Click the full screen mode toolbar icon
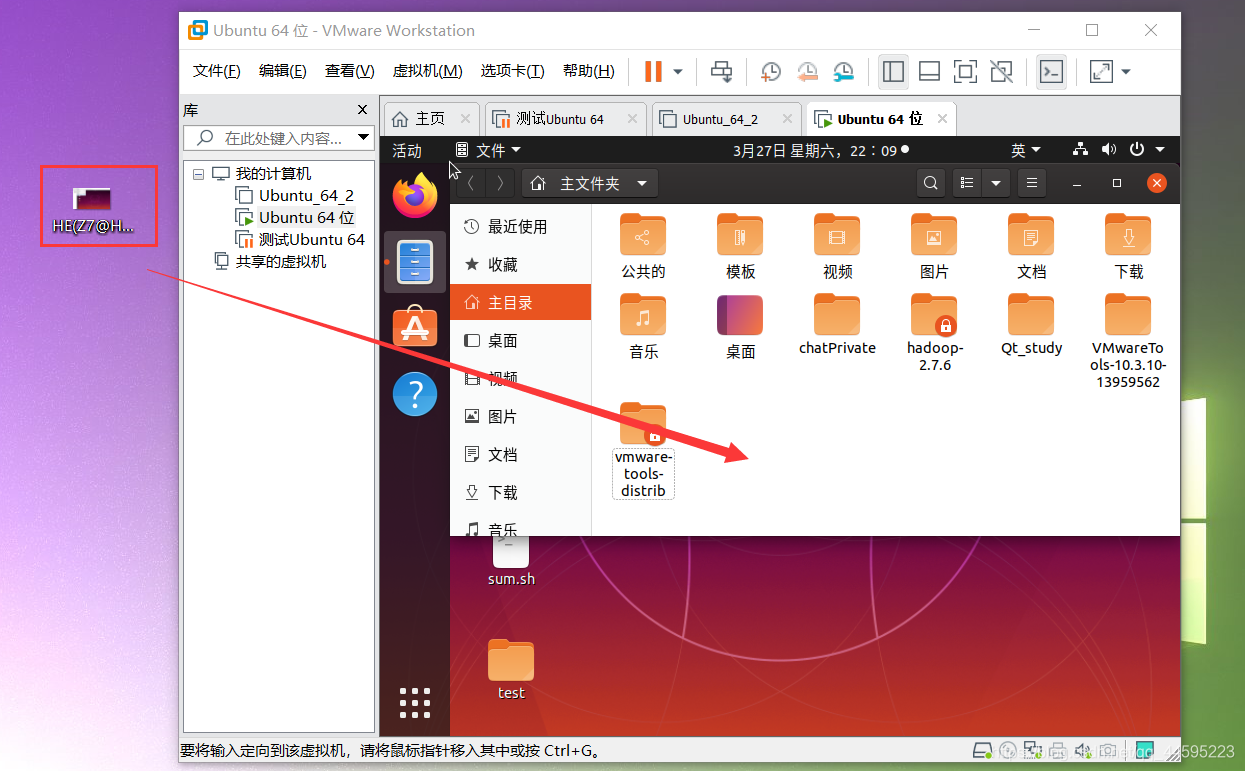 pos(965,71)
